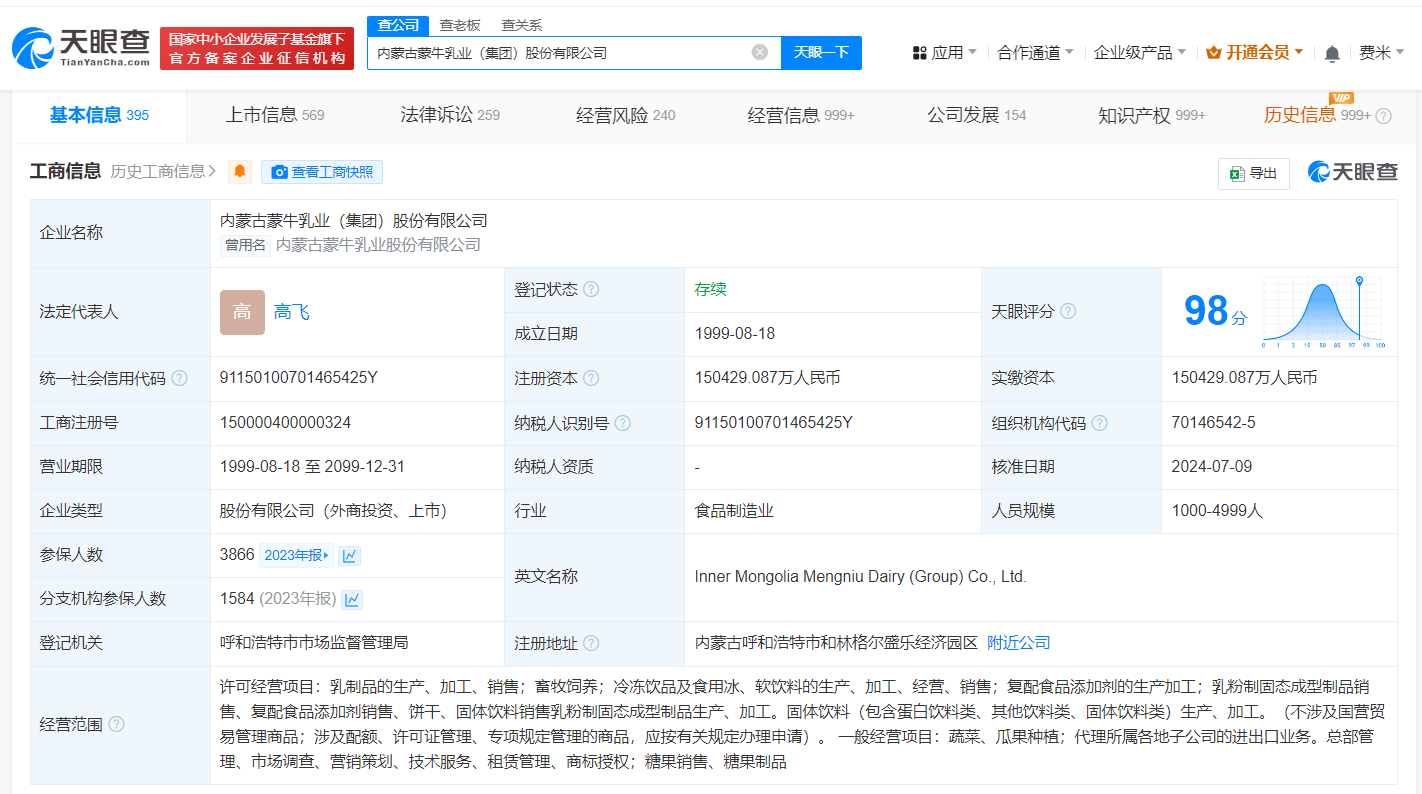Click the notification bell in the top bar
1422x794 pixels.
(x=1333, y=52)
